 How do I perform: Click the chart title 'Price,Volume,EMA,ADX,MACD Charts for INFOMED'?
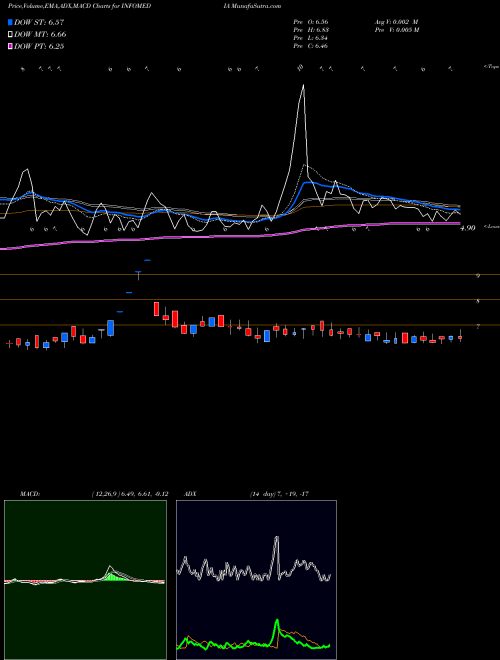pos(80,6)
